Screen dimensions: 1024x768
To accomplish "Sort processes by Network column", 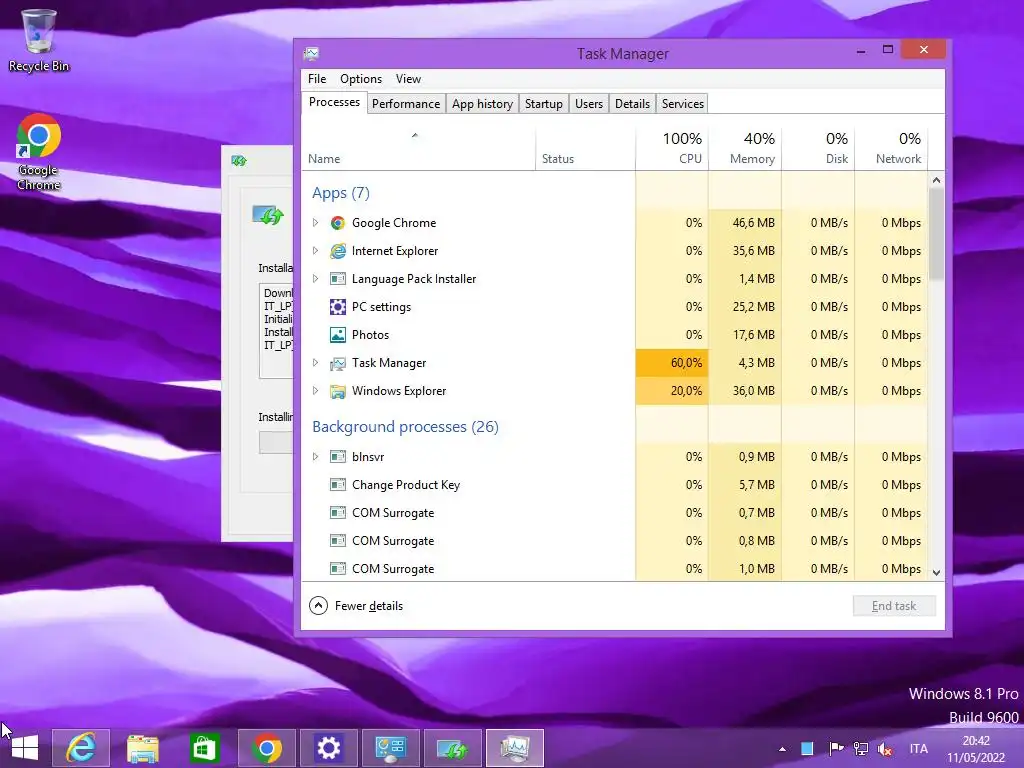I will coord(891,148).
